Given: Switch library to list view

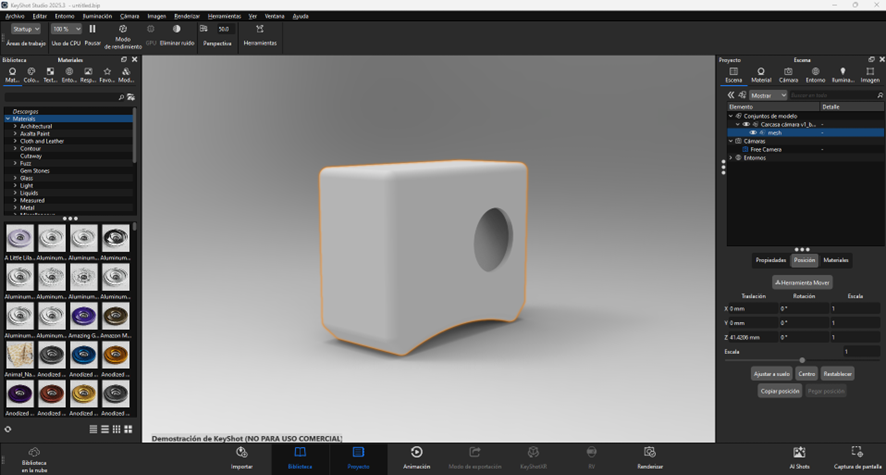Looking at the screenshot, I should coord(93,429).
